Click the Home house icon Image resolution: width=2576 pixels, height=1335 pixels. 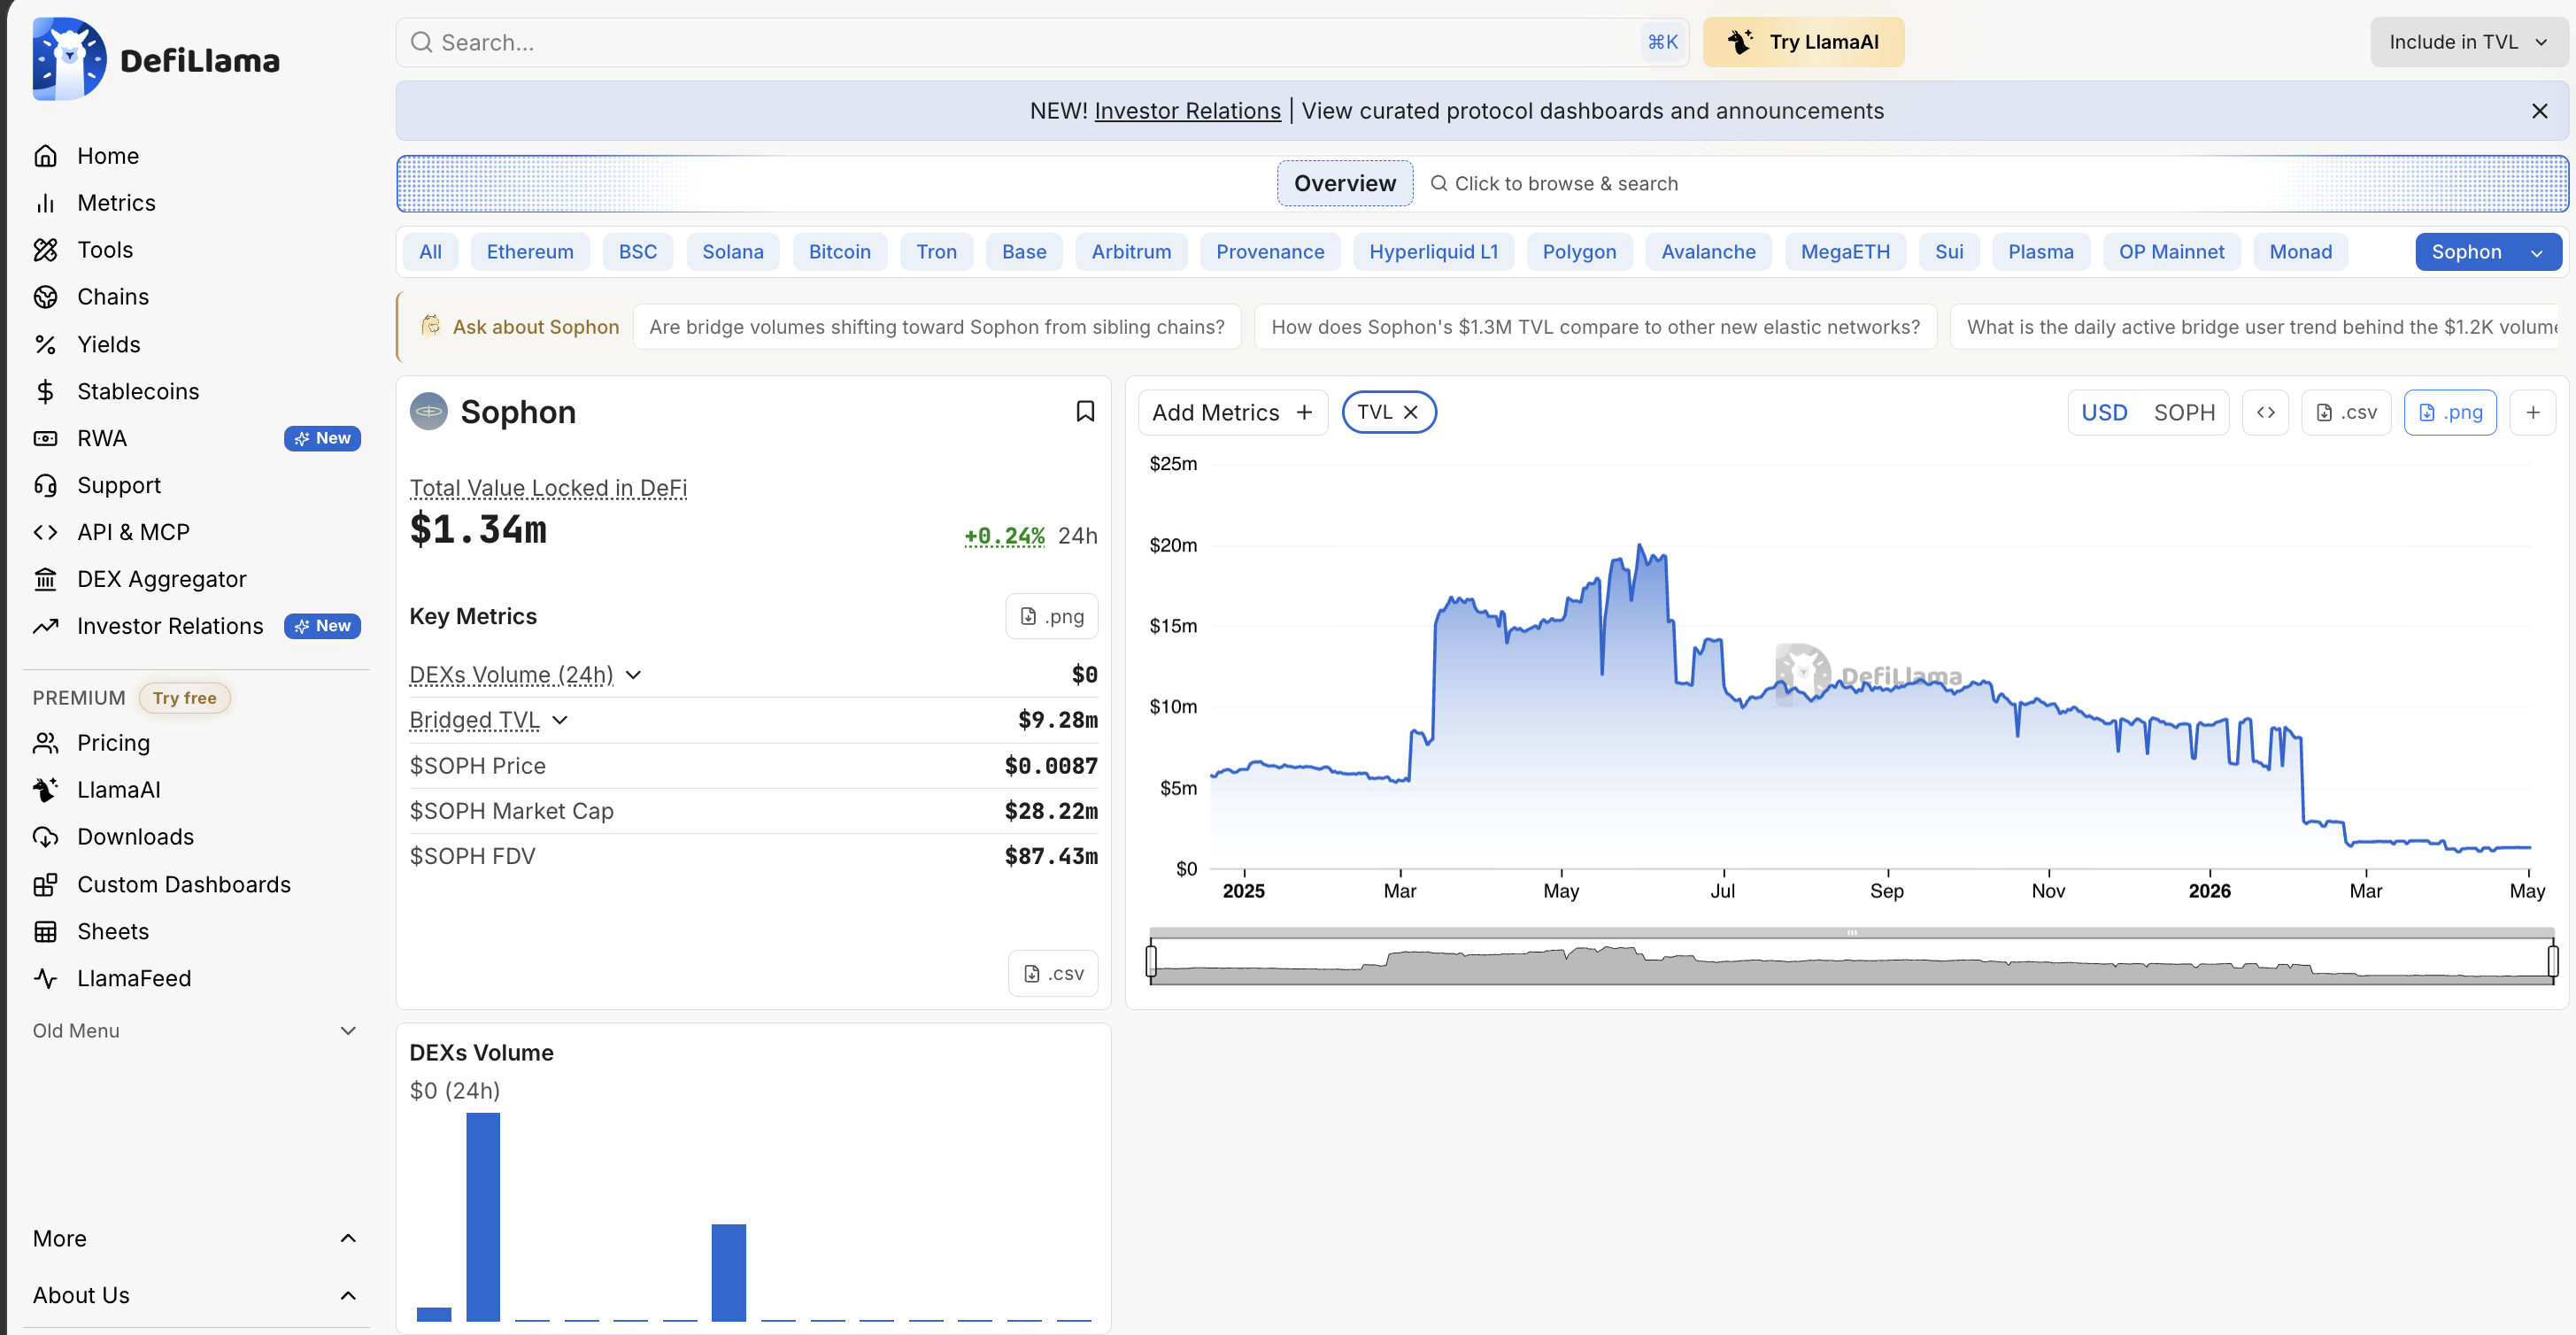[x=45, y=156]
